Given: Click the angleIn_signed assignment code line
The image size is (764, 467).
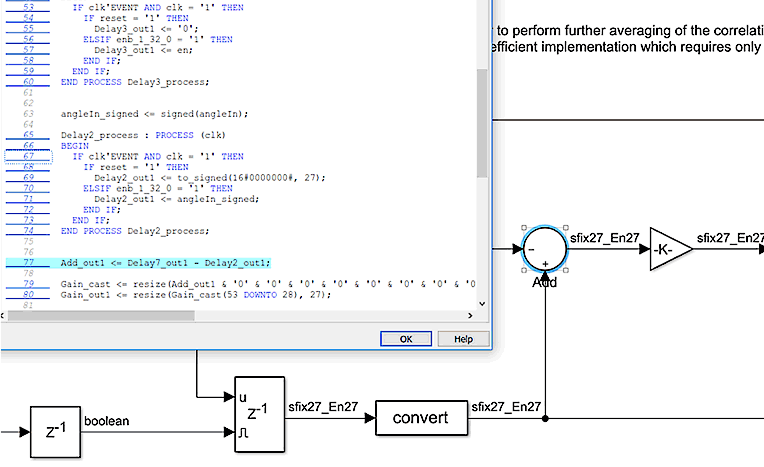Looking at the screenshot, I should 160,113.
